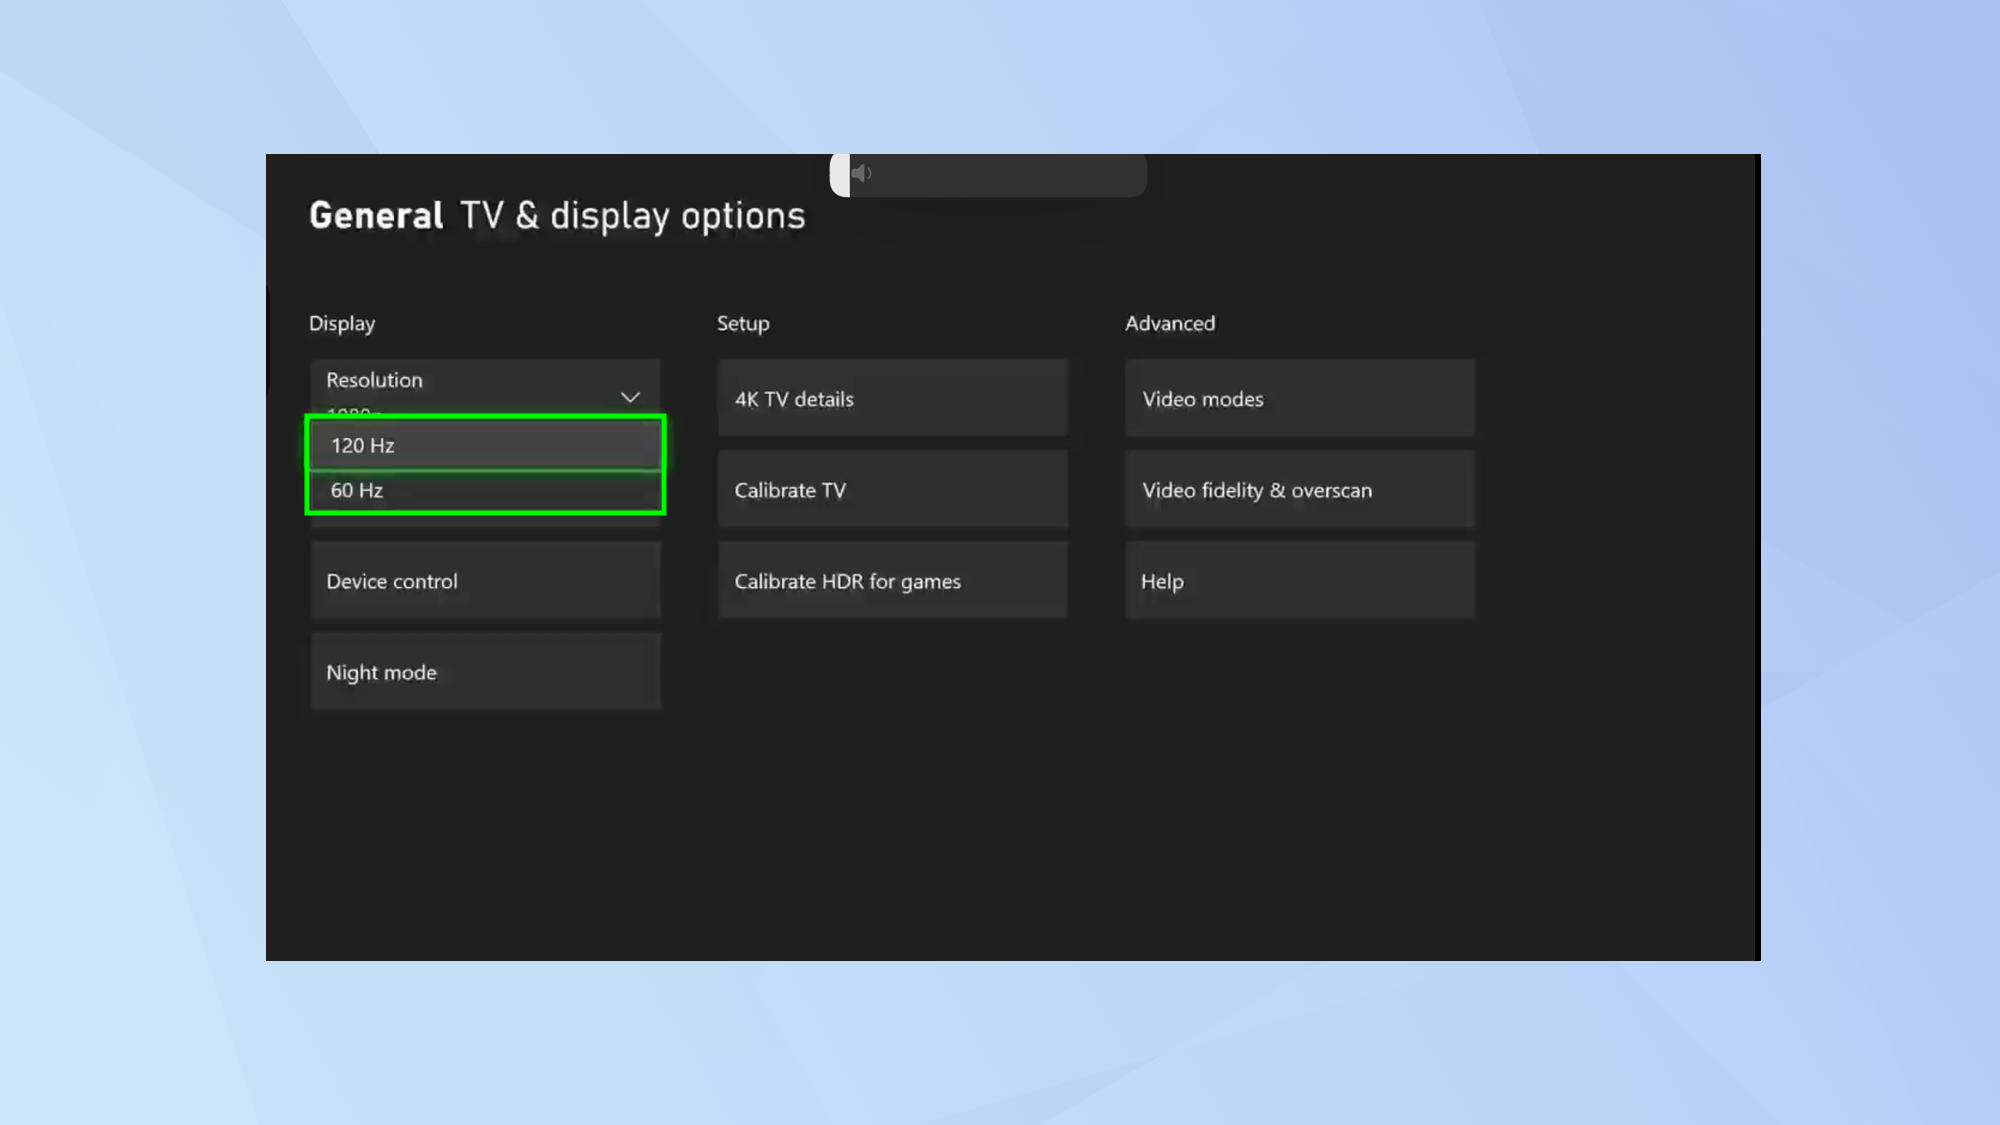This screenshot has height=1125, width=2000.
Task: Open Device control settings
Action: point(485,582)
